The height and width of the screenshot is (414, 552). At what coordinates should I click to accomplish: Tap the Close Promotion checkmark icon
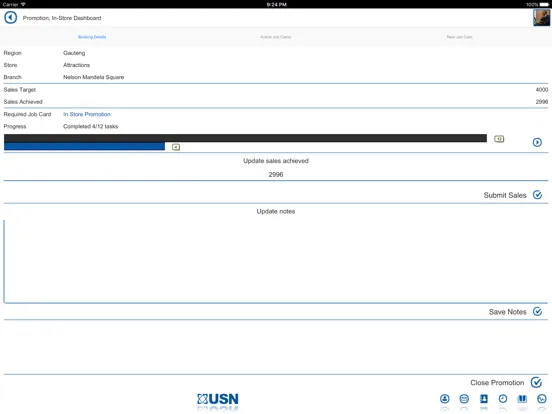[537, 382]
